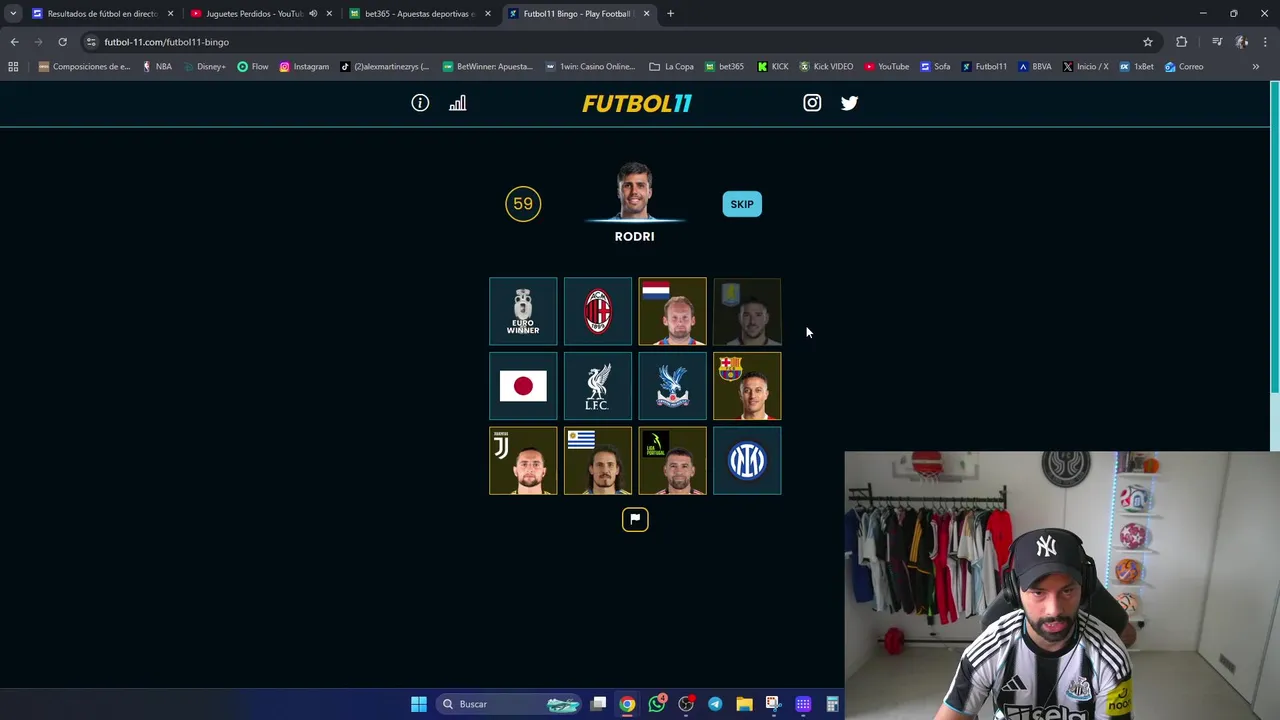The width and height of the screenshot is (1280, 720).
Task: Select the Barcelona player cell
Action: (747, 386)
